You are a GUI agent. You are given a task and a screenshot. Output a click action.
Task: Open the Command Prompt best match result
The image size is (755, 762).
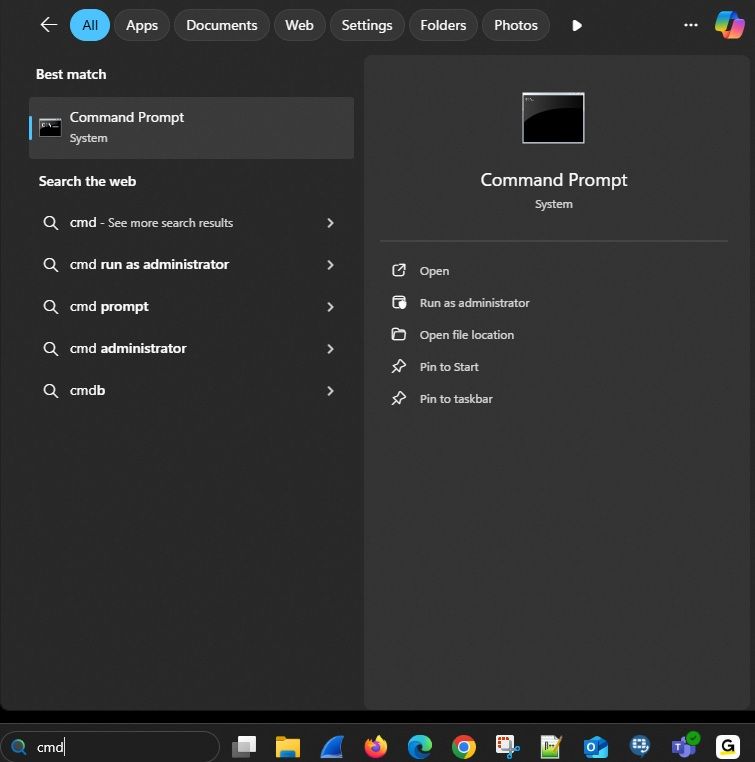pyautogui.click(x=191, y=128)
